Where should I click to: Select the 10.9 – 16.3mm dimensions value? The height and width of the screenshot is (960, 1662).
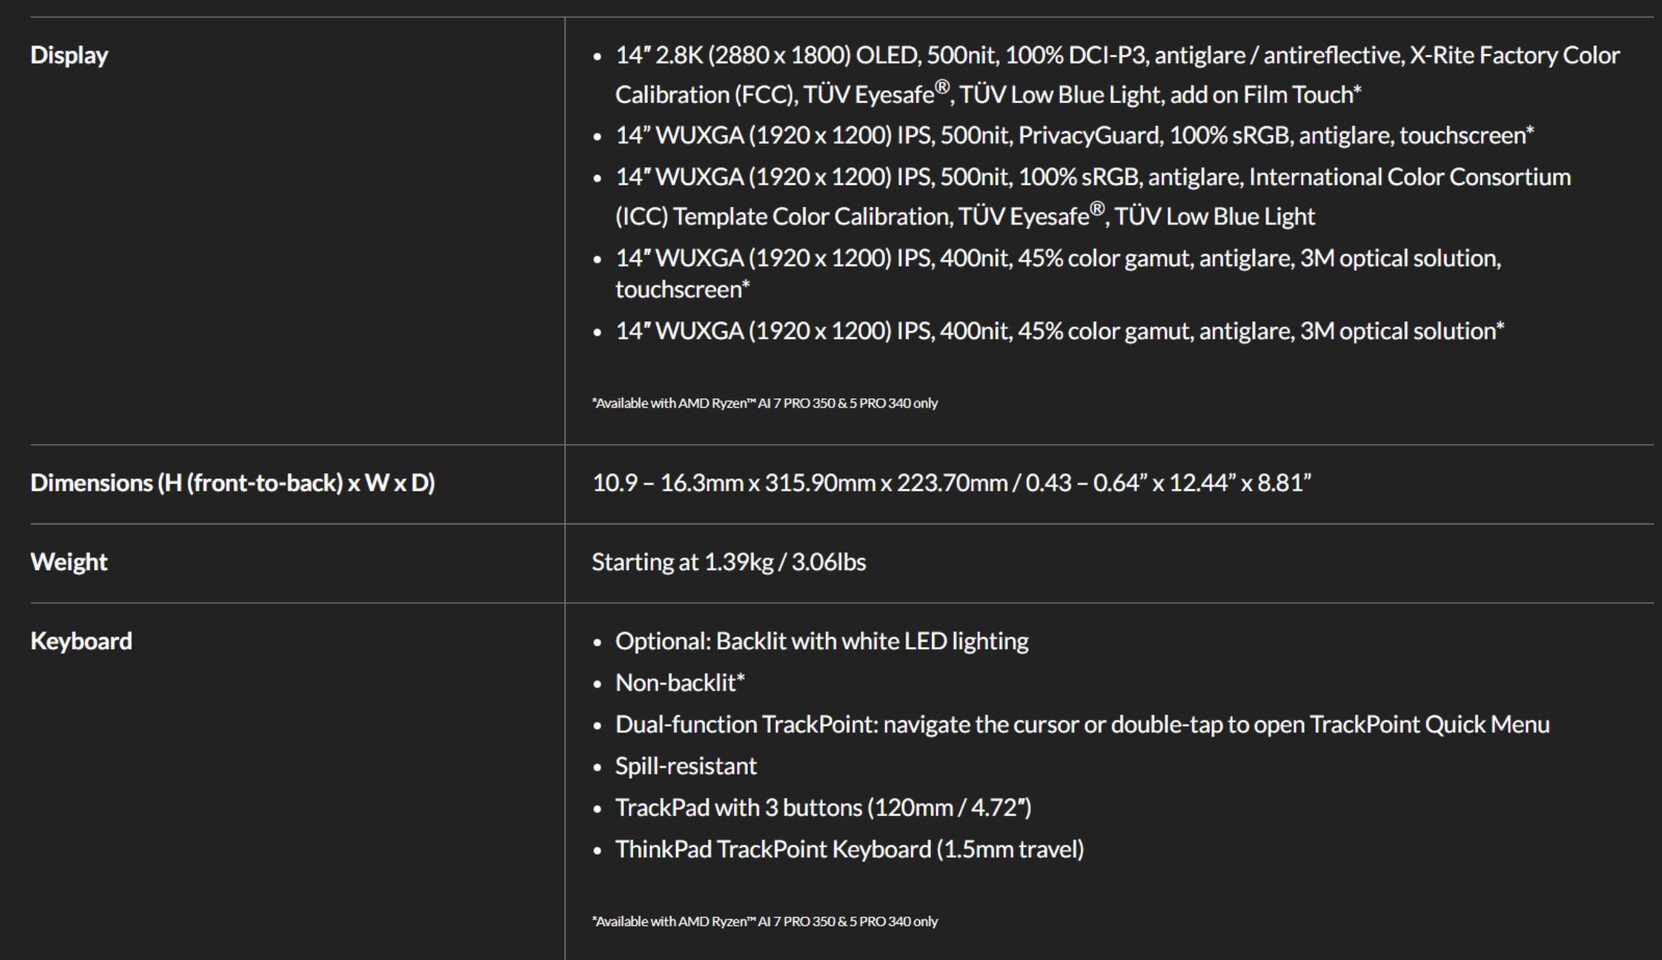tap(950, 483)
